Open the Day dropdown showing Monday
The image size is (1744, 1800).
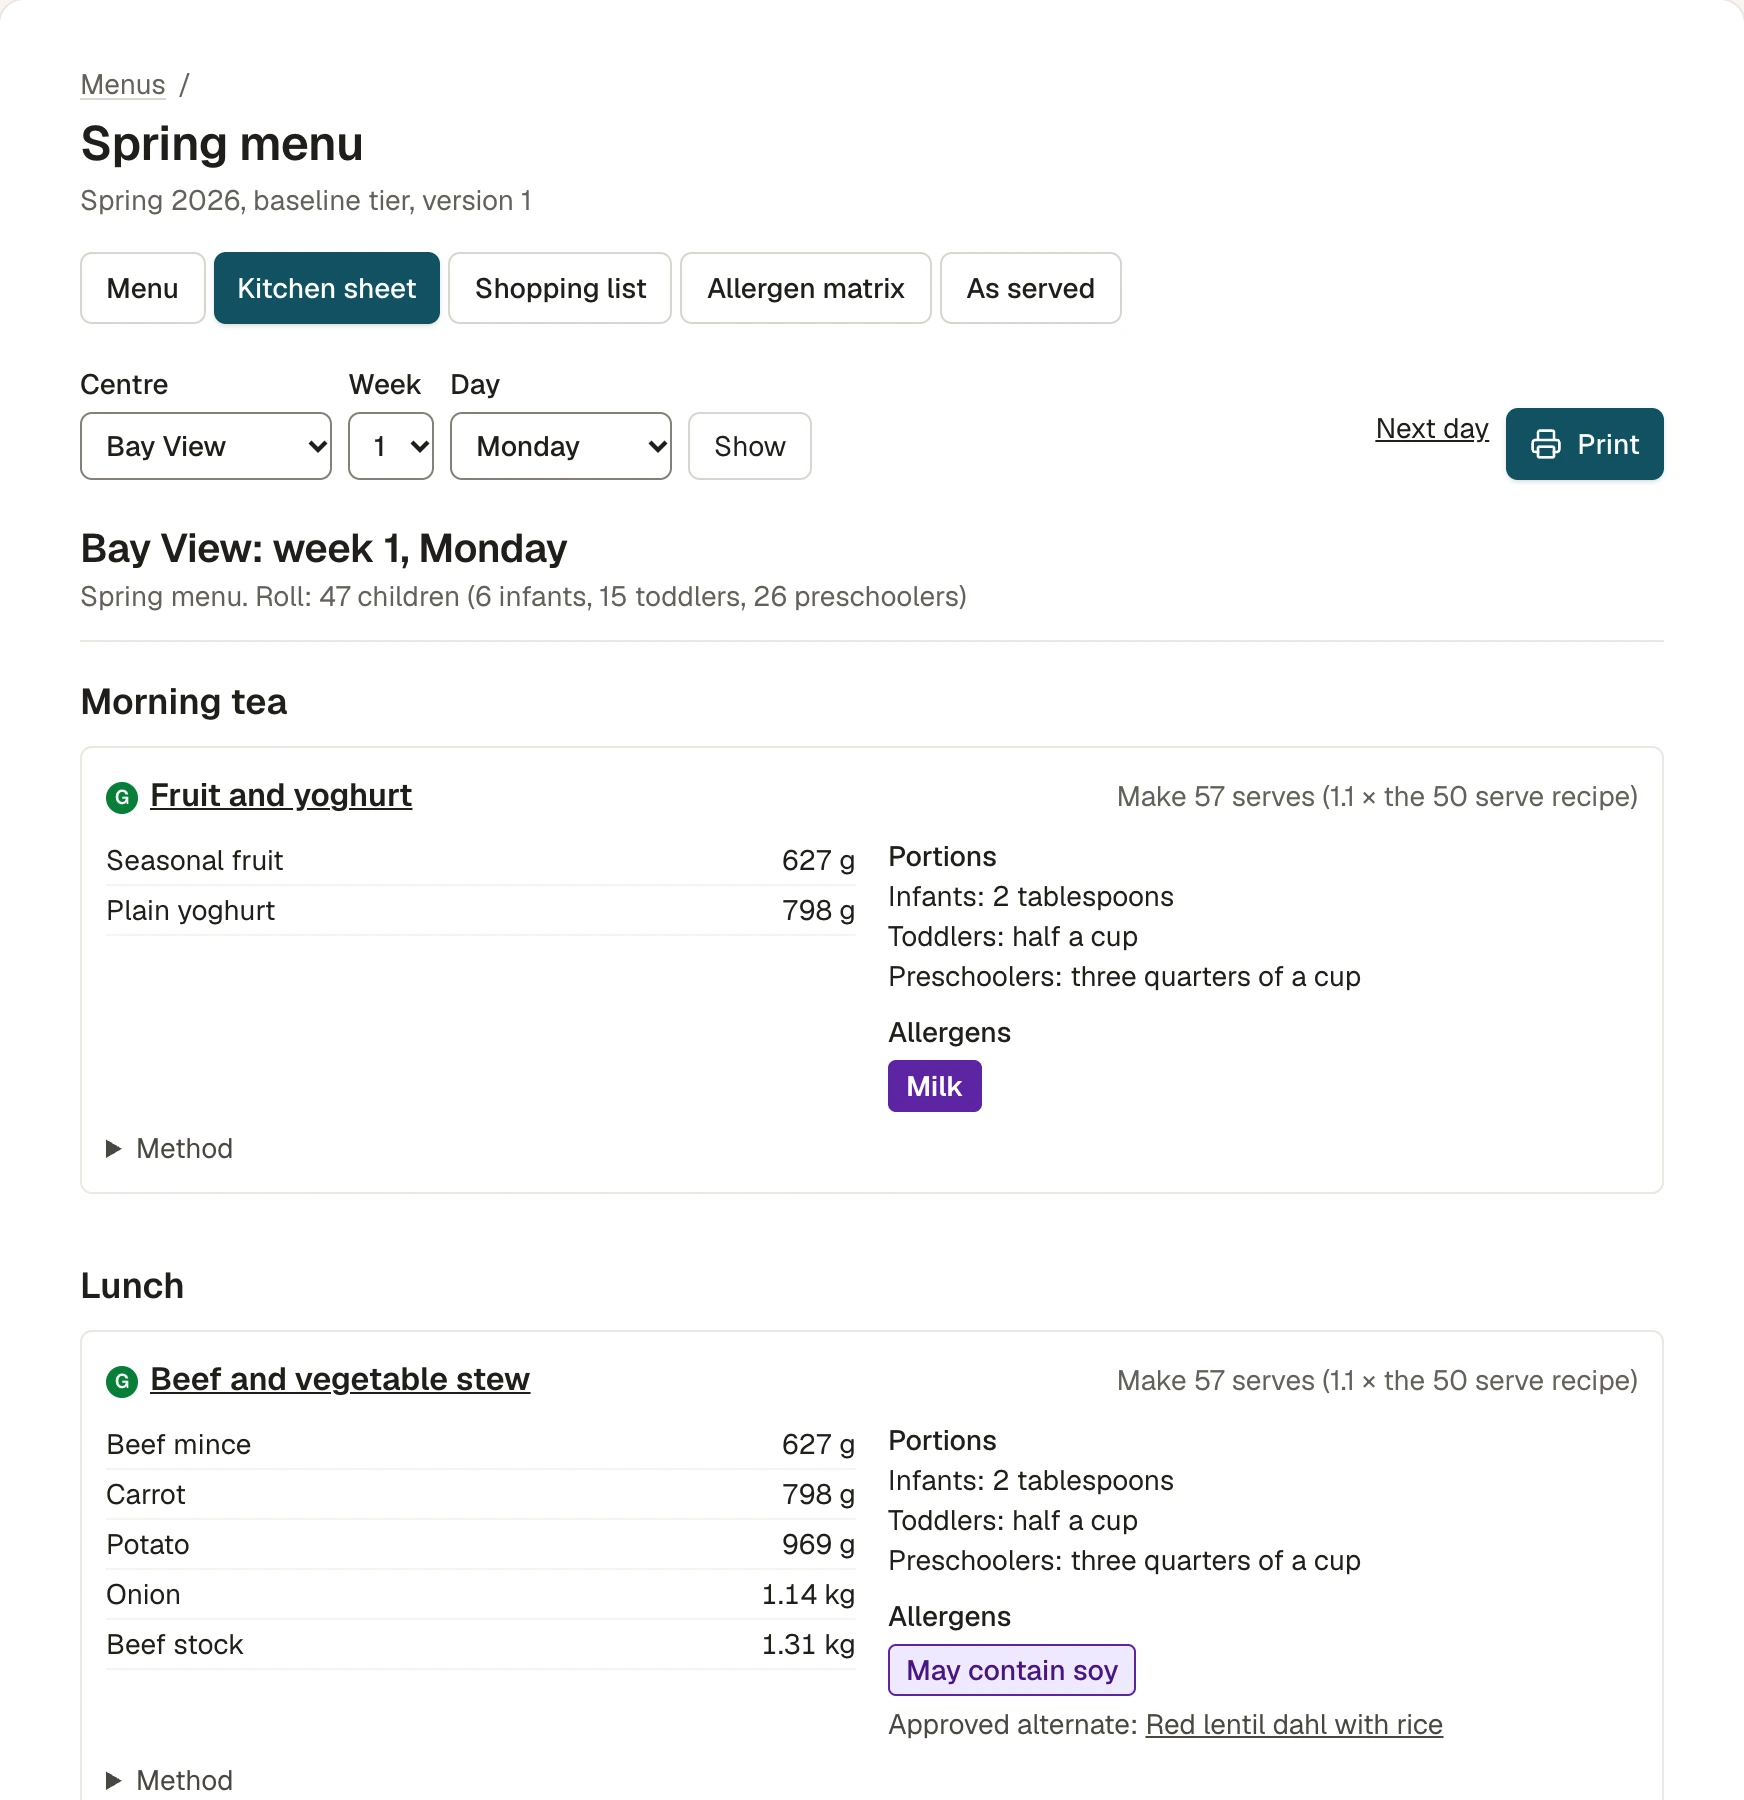561,446
